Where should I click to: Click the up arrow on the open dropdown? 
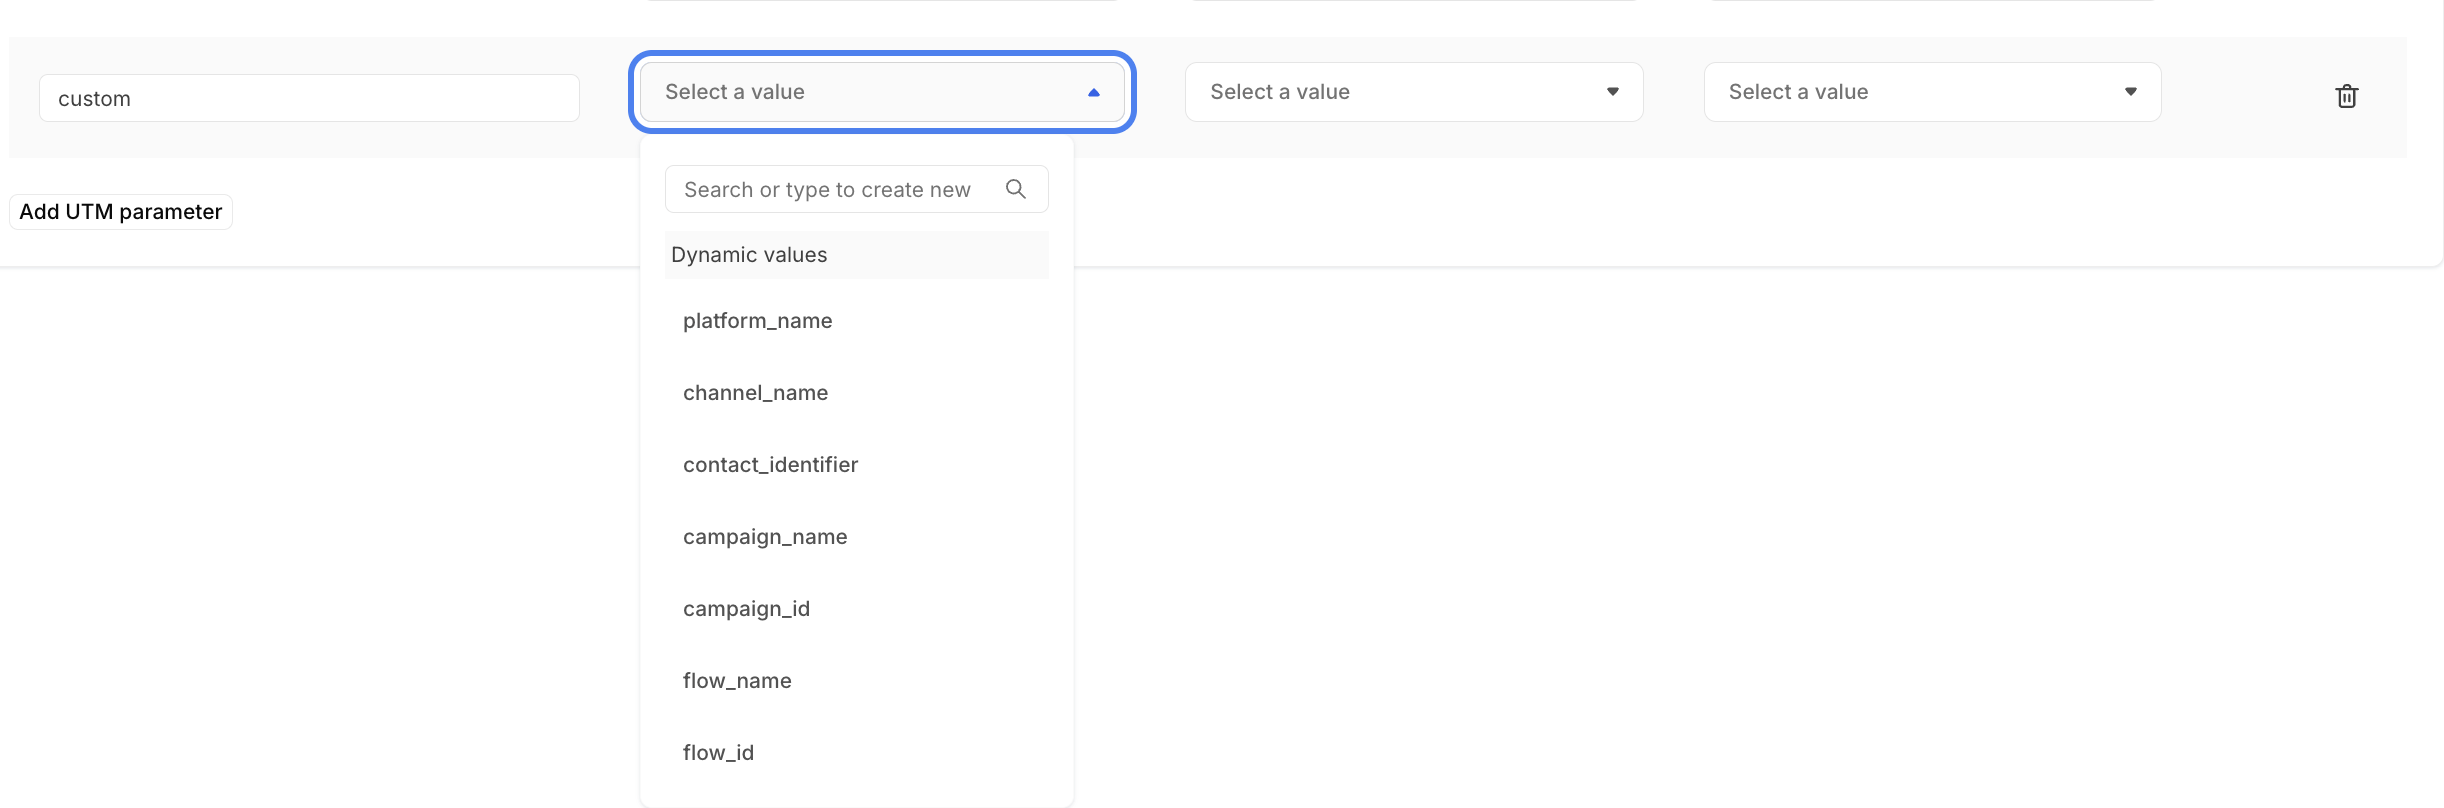pos(1093,92)
